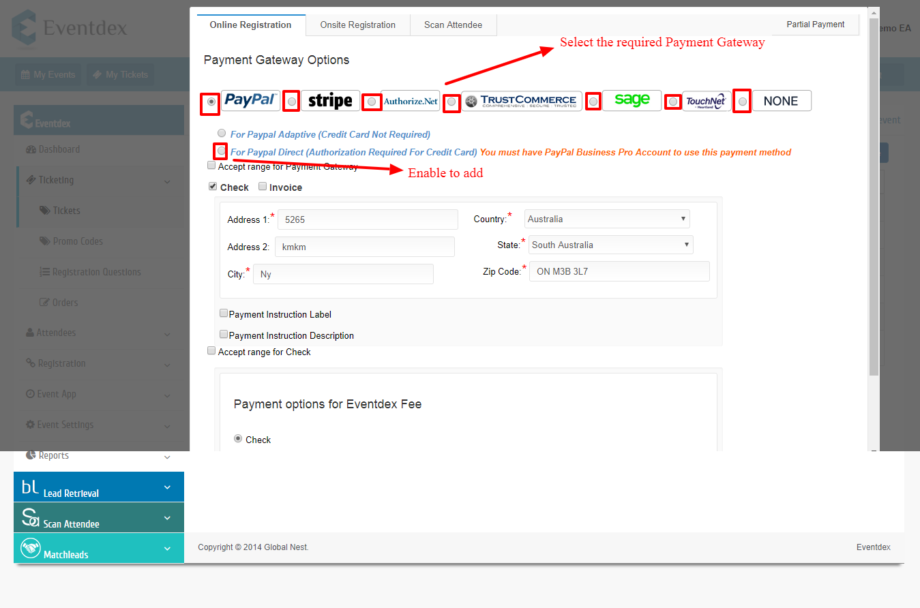Image resolution: width=920 pixels, height=608 pixels.
Task: Select For Paypal Adaptive radio option
Action: (x=221, y=133)
